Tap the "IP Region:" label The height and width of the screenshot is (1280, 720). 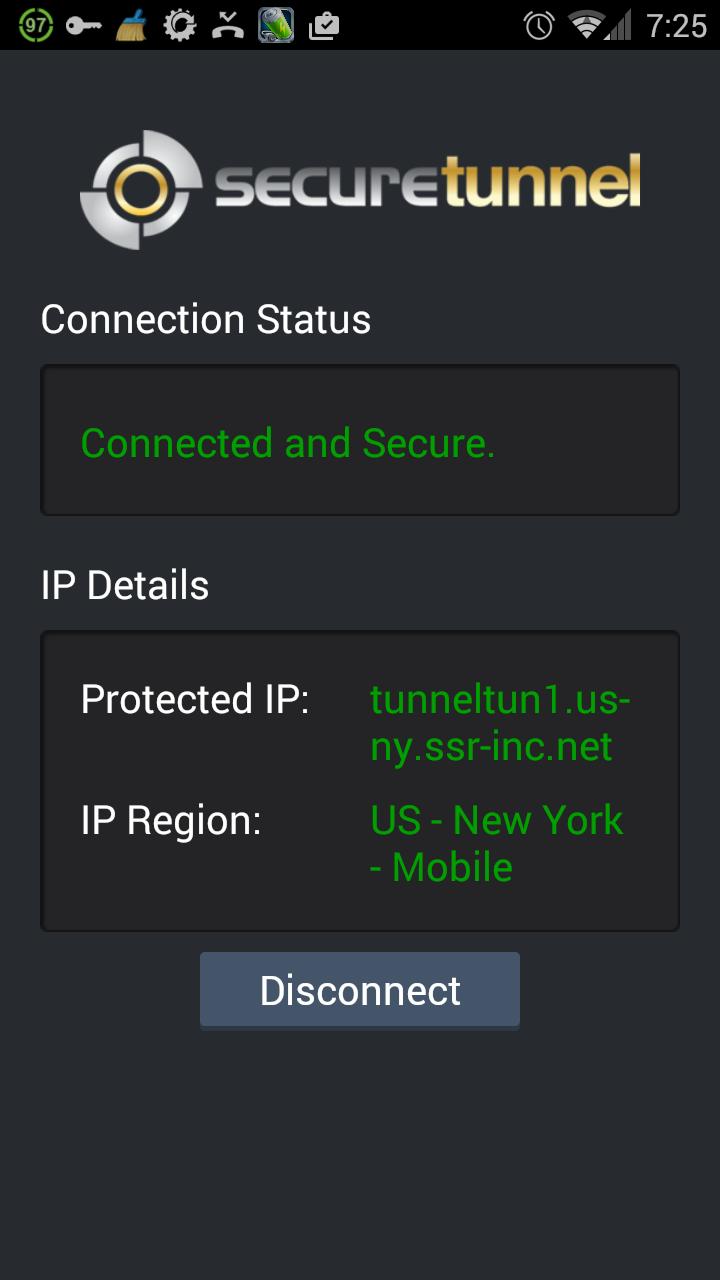coord(171,820)
